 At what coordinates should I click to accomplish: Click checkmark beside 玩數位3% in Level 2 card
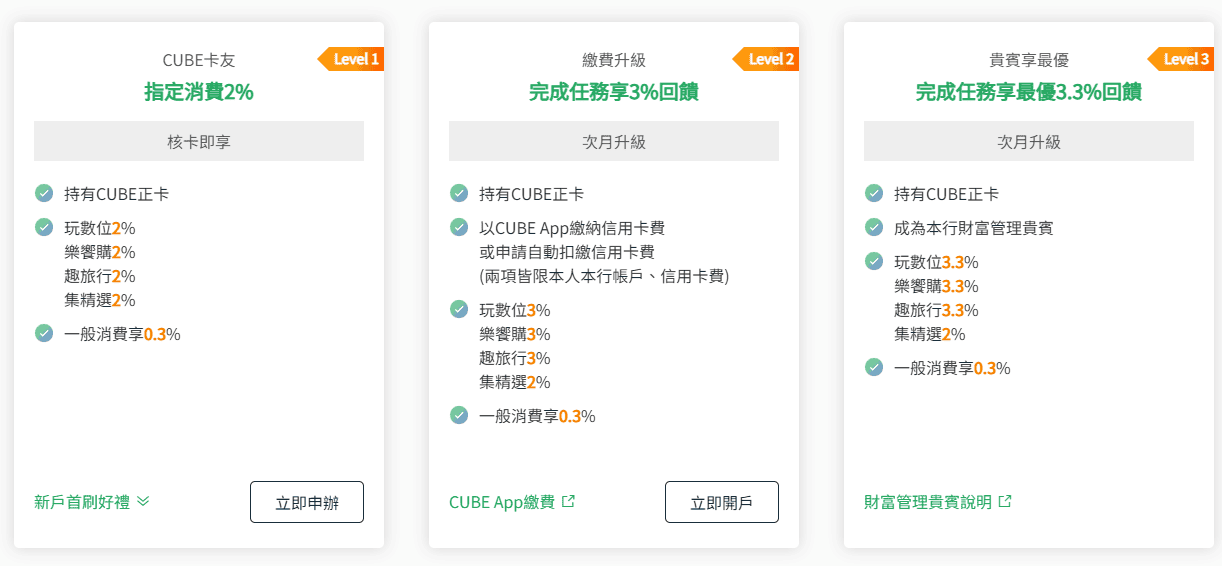(459, 309)
